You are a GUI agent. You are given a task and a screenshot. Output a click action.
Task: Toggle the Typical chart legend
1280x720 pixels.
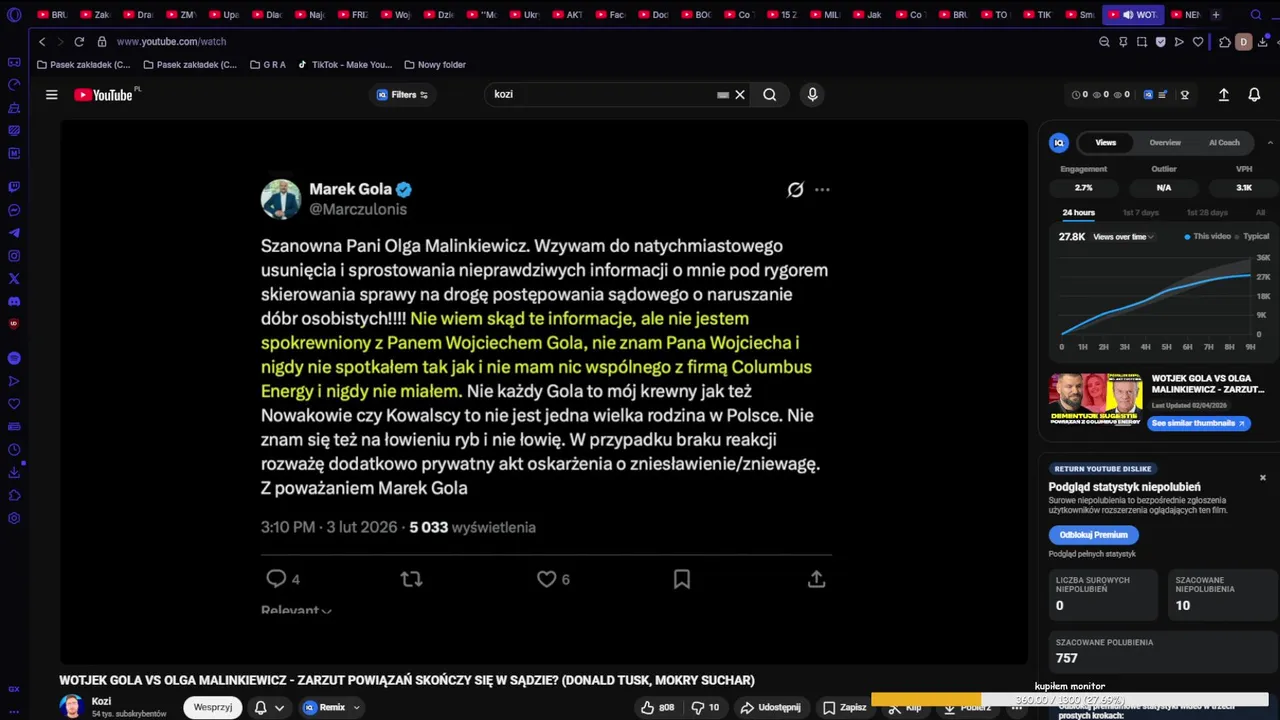[1251, 237]
